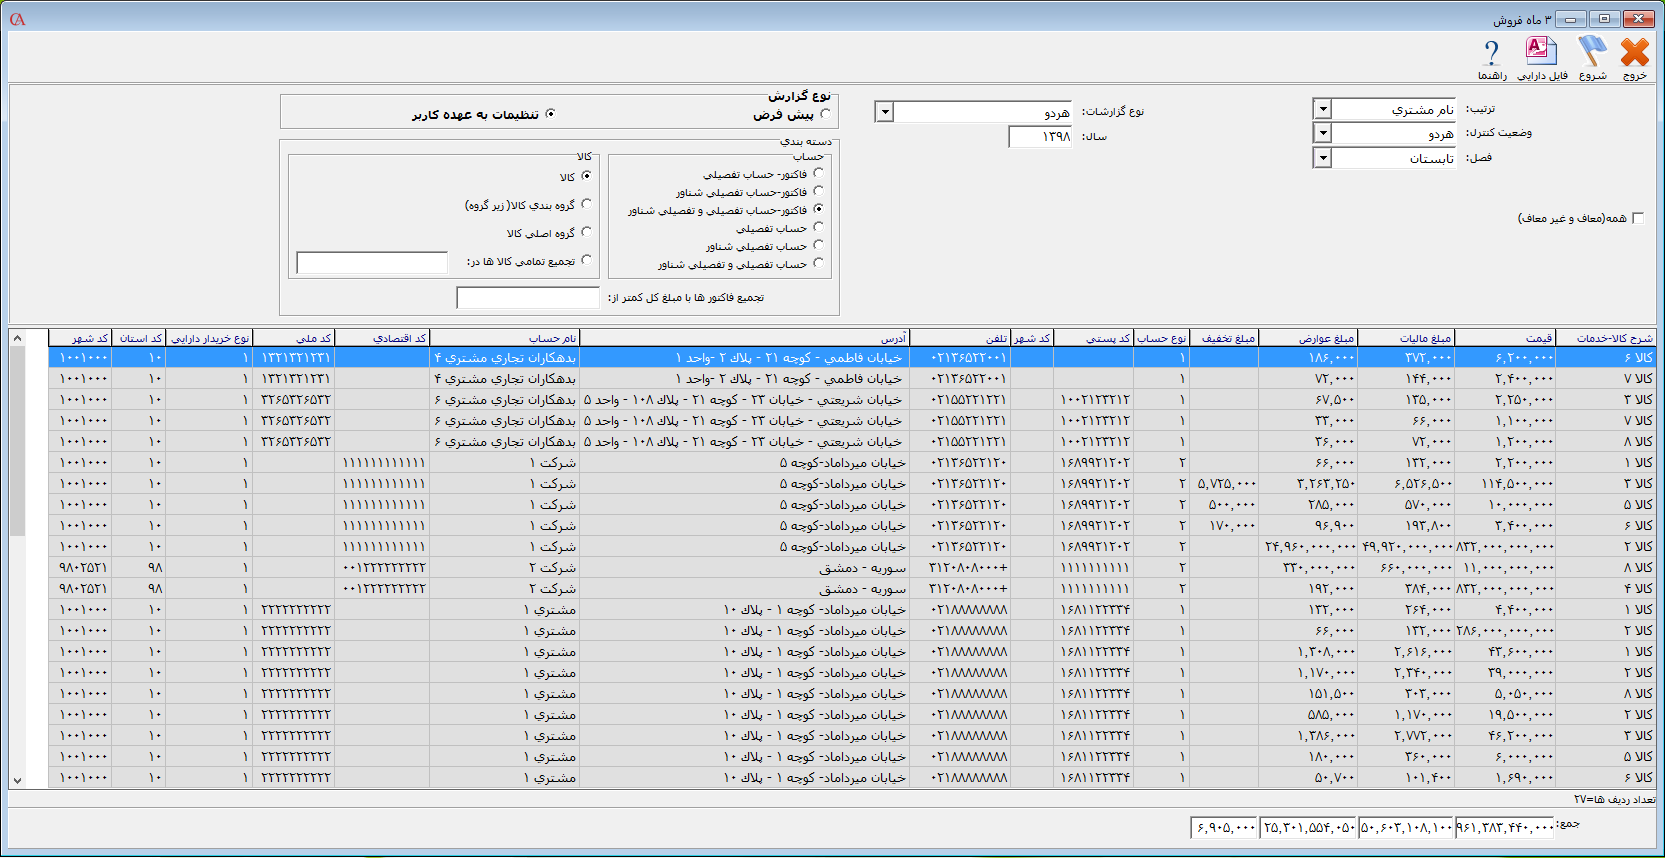
Task: Select حساب تفصیلی شناور radio option
Action: [818, 245]
